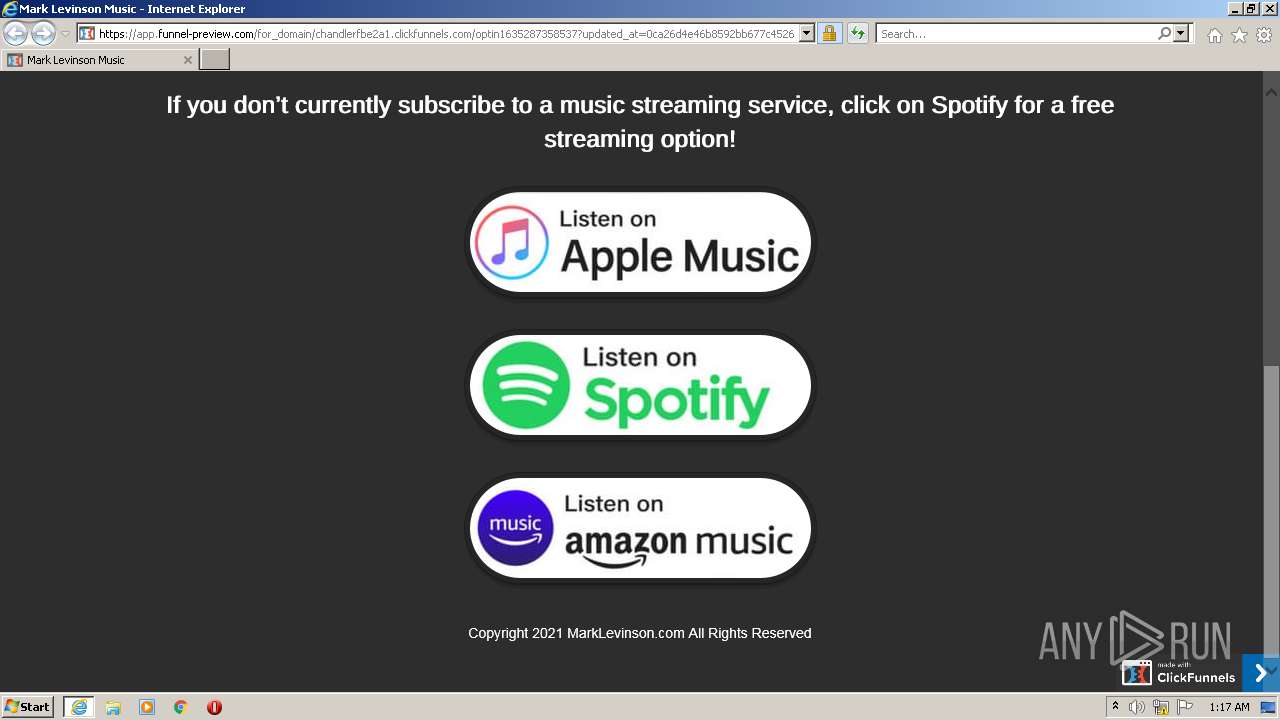Screen dimensions: 1280x720
Task: Expand the search provider dropdown
Action: (1181, 34)
